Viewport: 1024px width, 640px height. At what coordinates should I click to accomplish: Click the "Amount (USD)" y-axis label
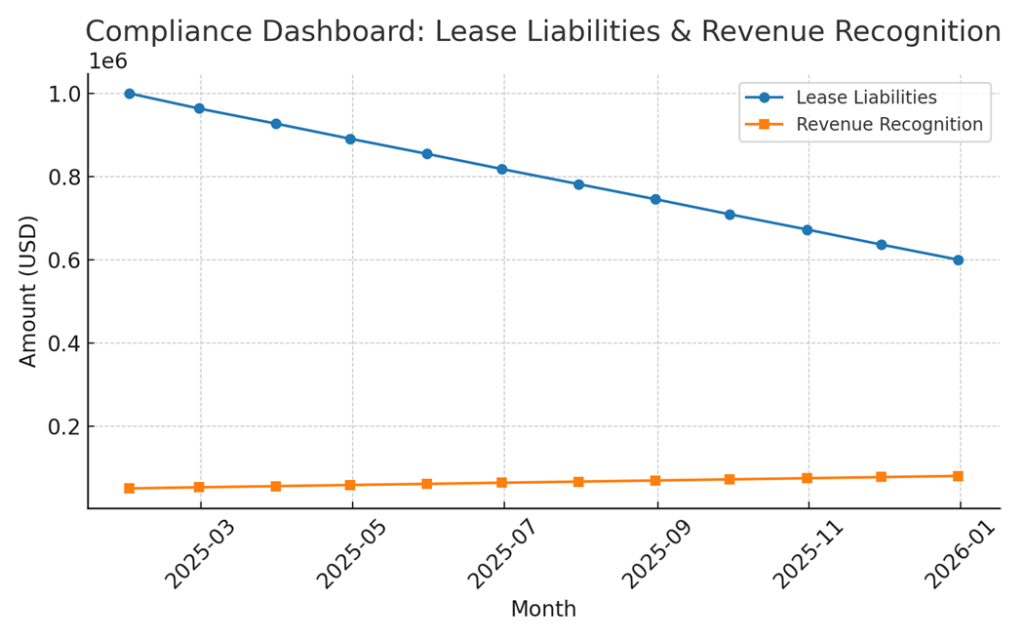coord(29,290)
